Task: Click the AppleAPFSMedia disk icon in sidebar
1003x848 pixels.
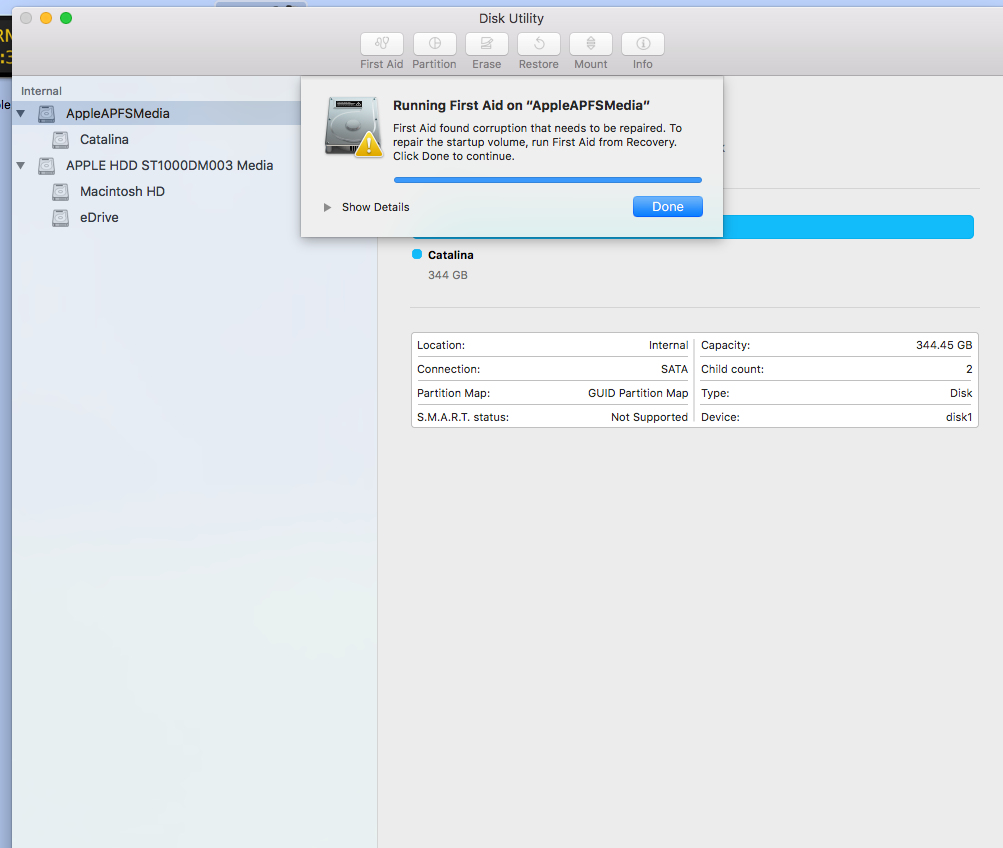Action: 47,114
